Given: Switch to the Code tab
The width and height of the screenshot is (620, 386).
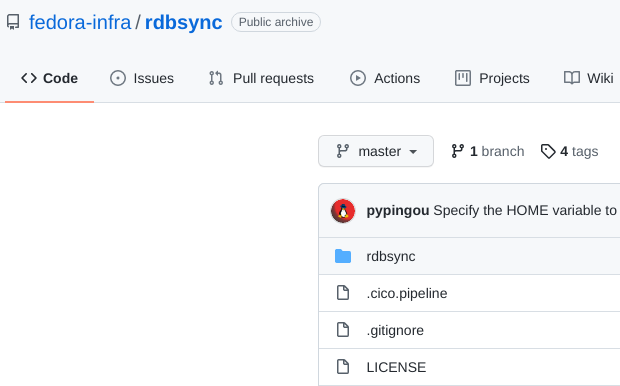Looking at the screenshot, I should 49,78.
